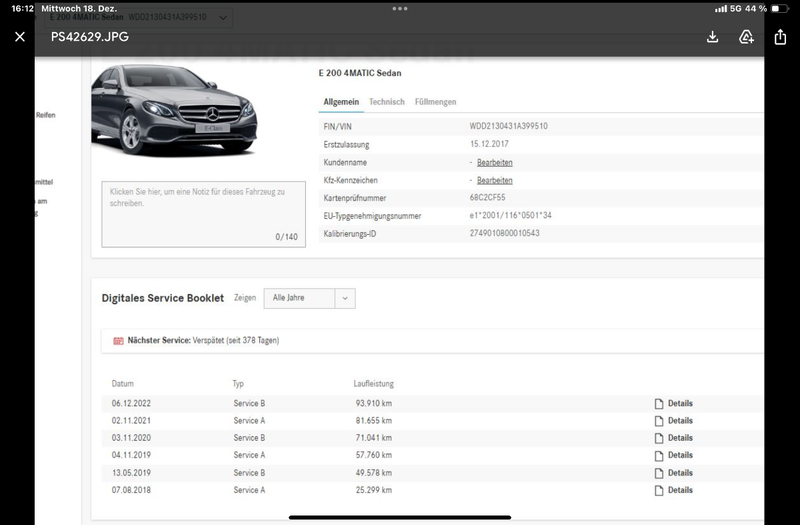The height and width of the screenshot is (525, 800).
Task: Click document icon for 04.11.2019 service
Action: click(659, 456)
